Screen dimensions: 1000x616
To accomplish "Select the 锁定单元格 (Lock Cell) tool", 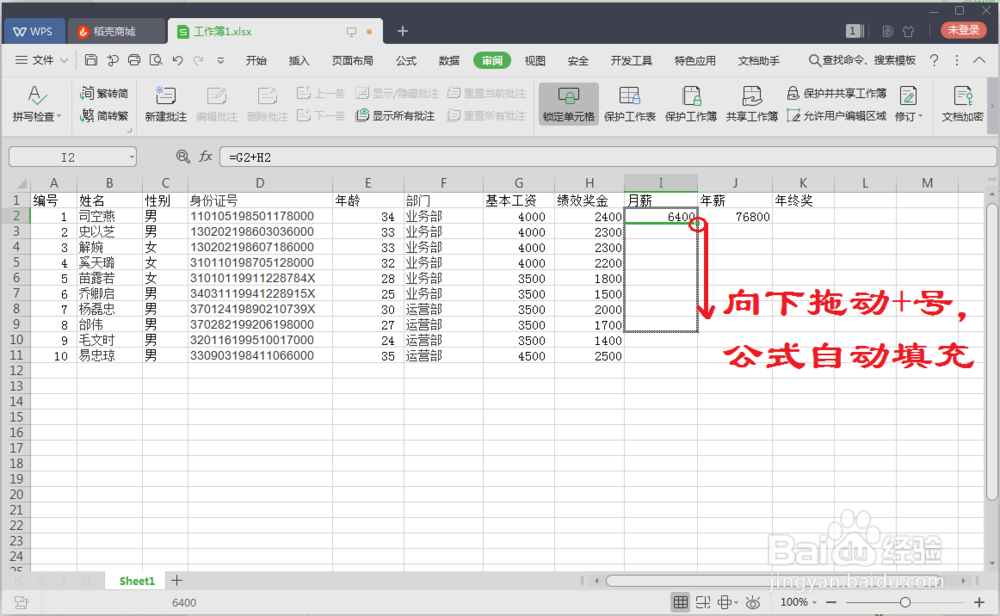I will (570, 103).
